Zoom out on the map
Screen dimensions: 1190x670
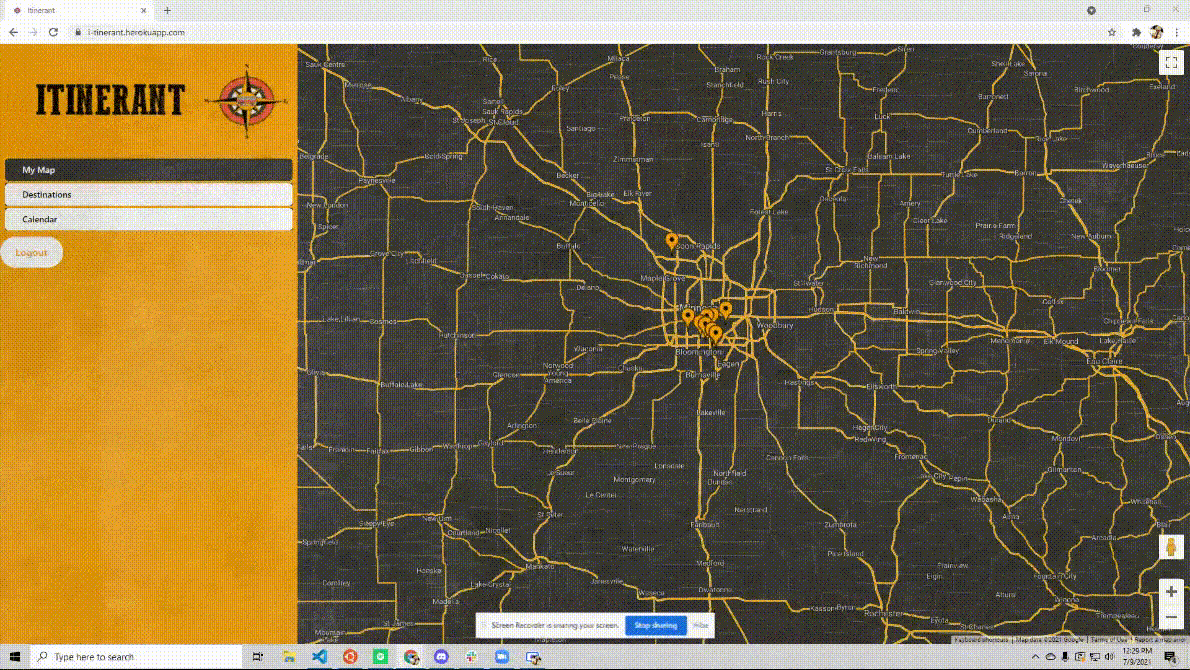(x=1171, y=617)
